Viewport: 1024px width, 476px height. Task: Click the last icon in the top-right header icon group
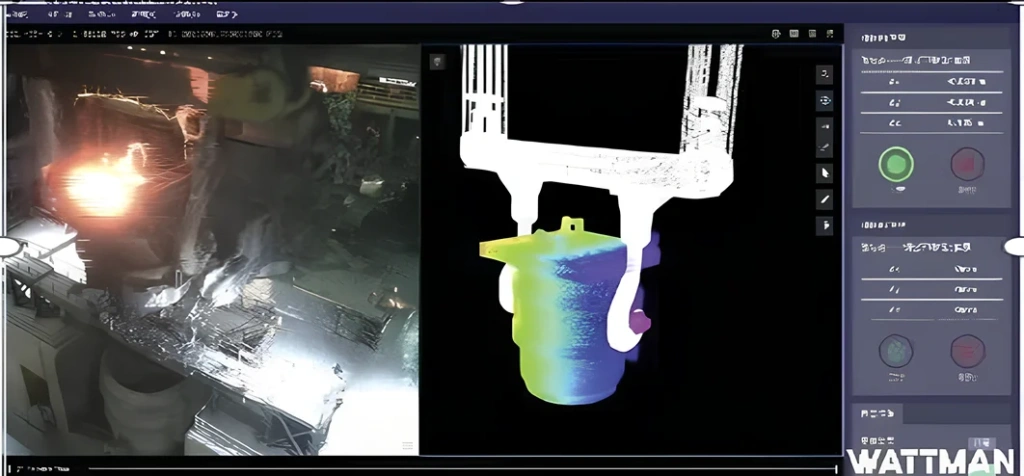[829, 33]
